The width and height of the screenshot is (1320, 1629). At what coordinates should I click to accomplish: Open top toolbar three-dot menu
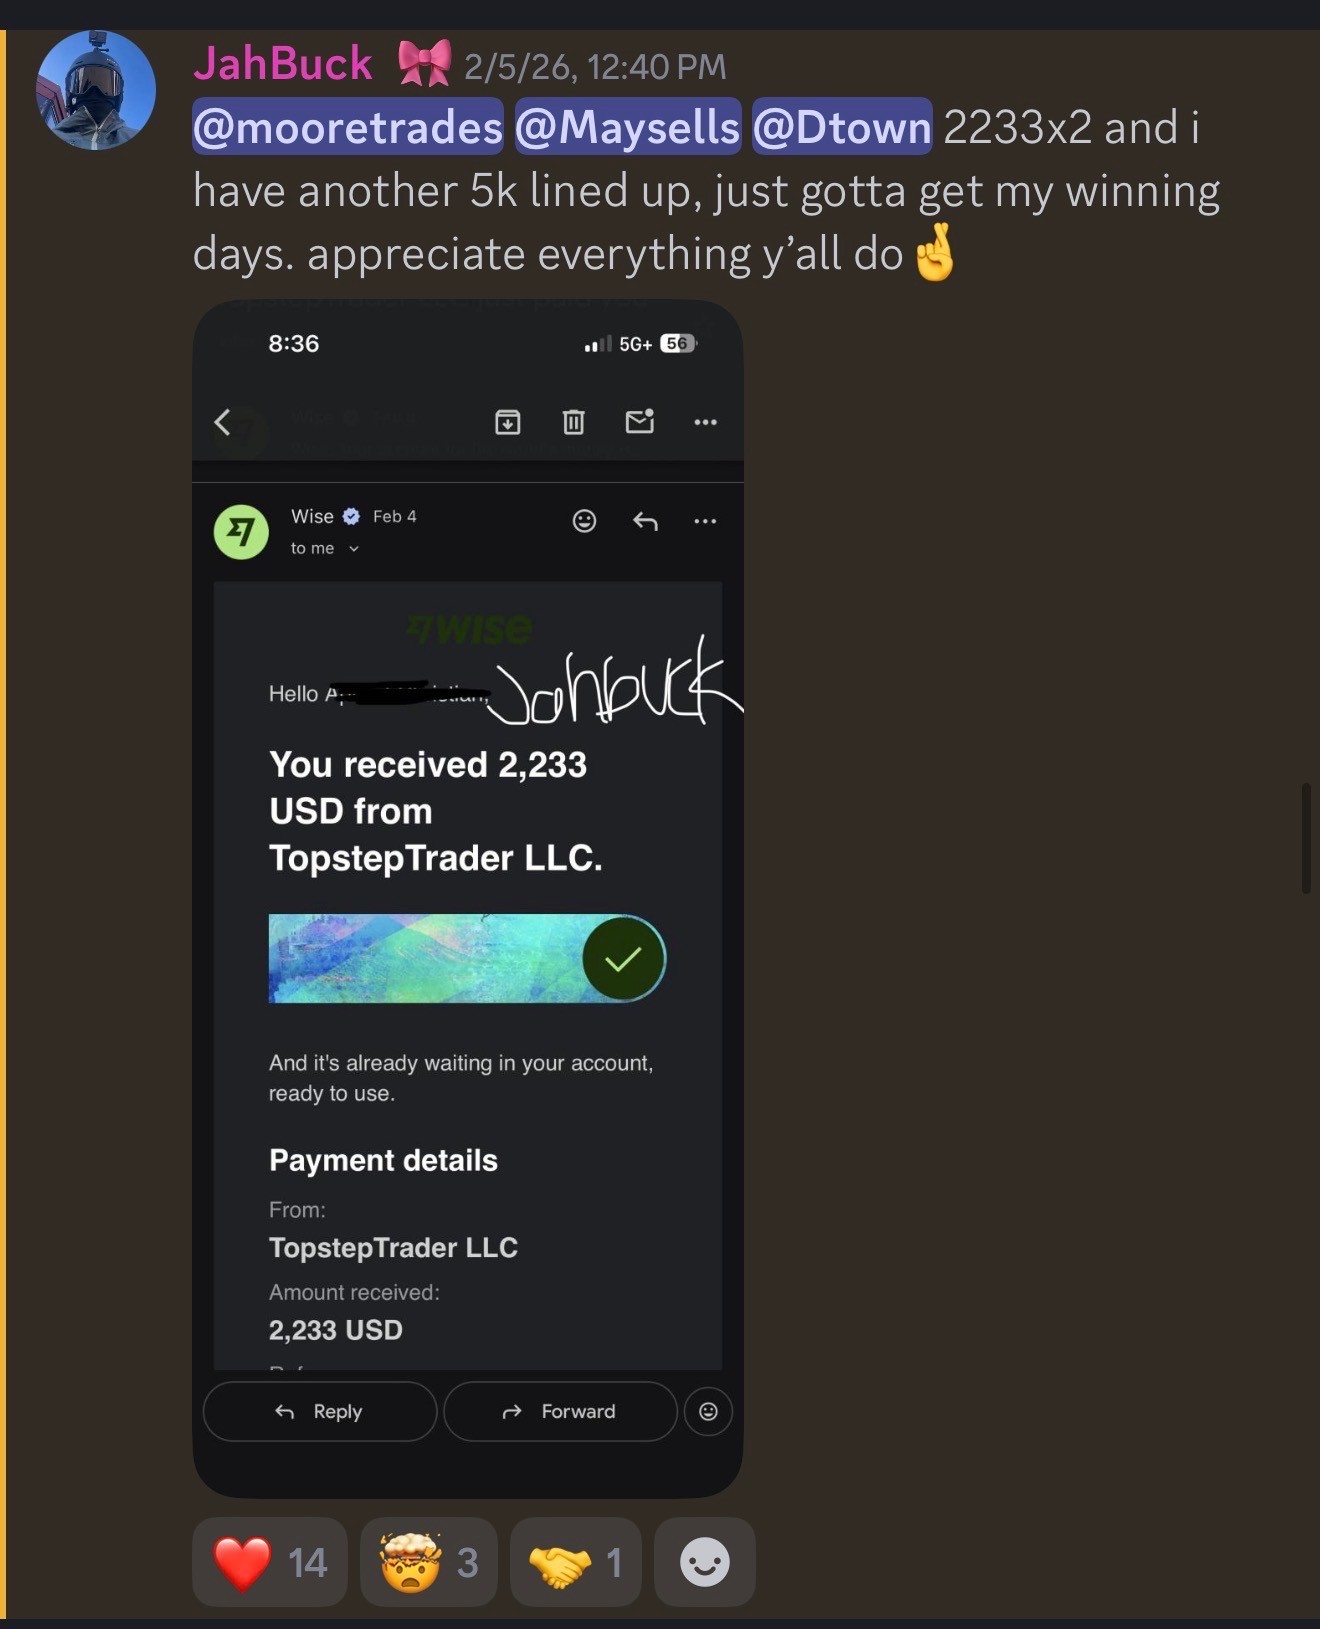pyautogui.click(x=705, y=422)
